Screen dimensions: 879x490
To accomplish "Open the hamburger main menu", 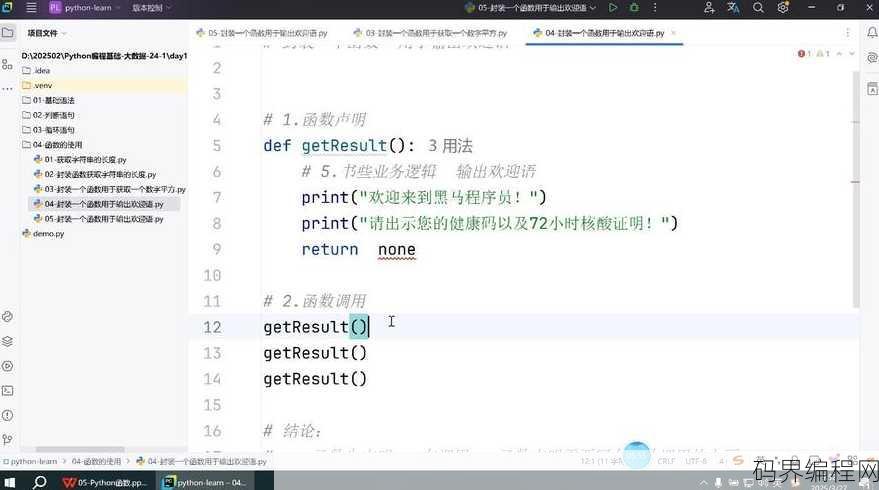I will tap(31, 8).
